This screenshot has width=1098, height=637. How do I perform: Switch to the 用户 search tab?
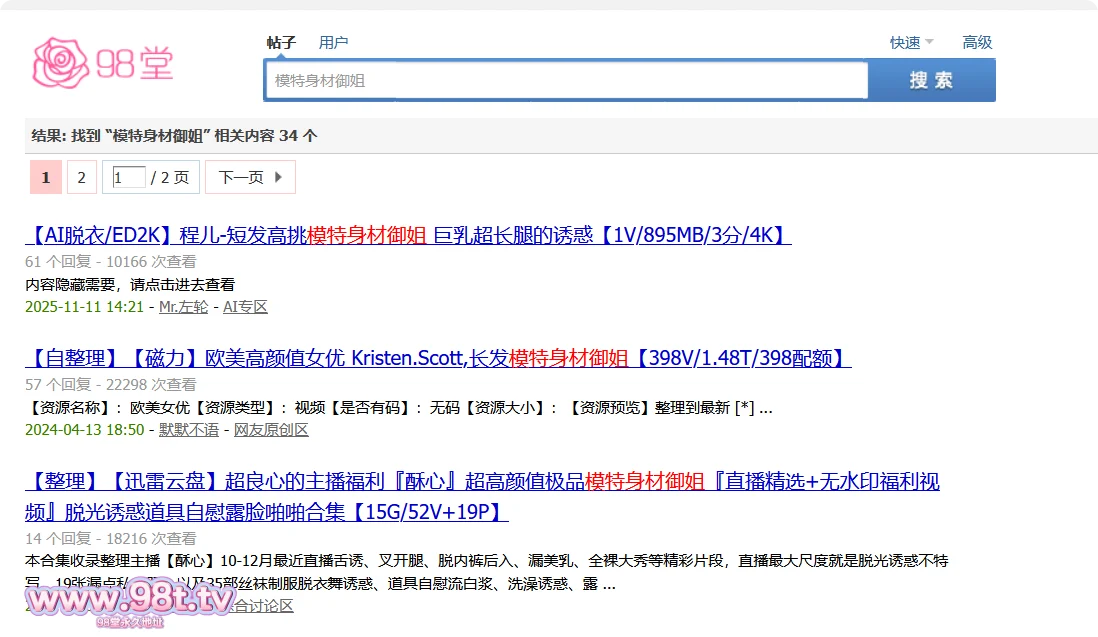click(333, 43)
